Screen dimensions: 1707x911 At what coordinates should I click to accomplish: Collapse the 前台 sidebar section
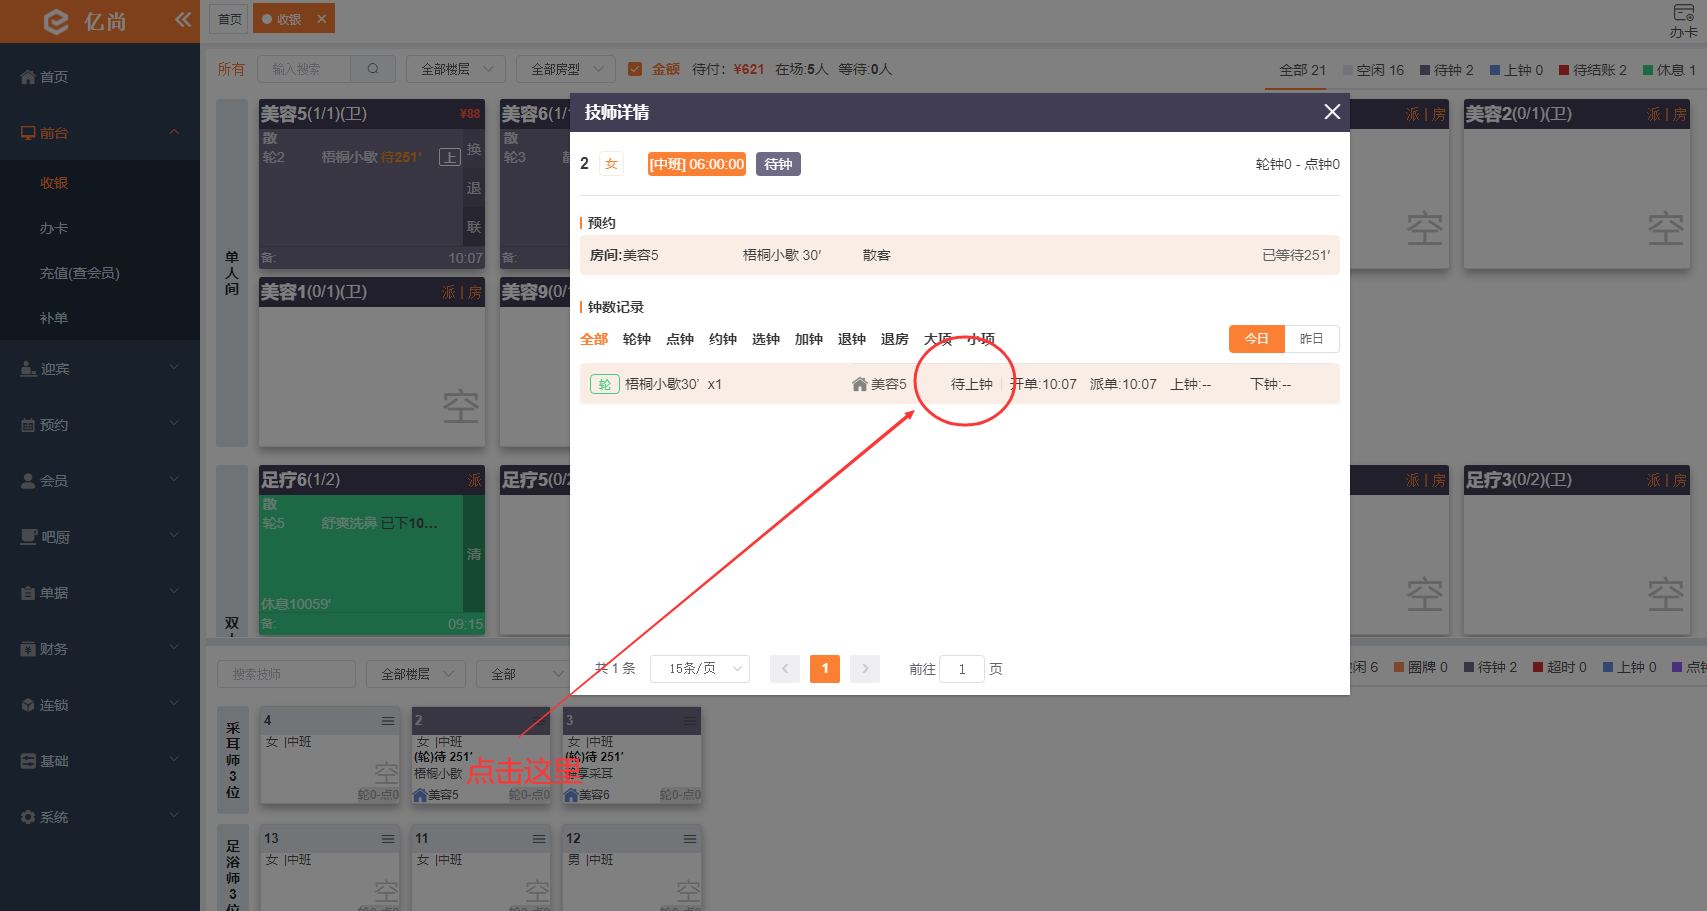175,132
